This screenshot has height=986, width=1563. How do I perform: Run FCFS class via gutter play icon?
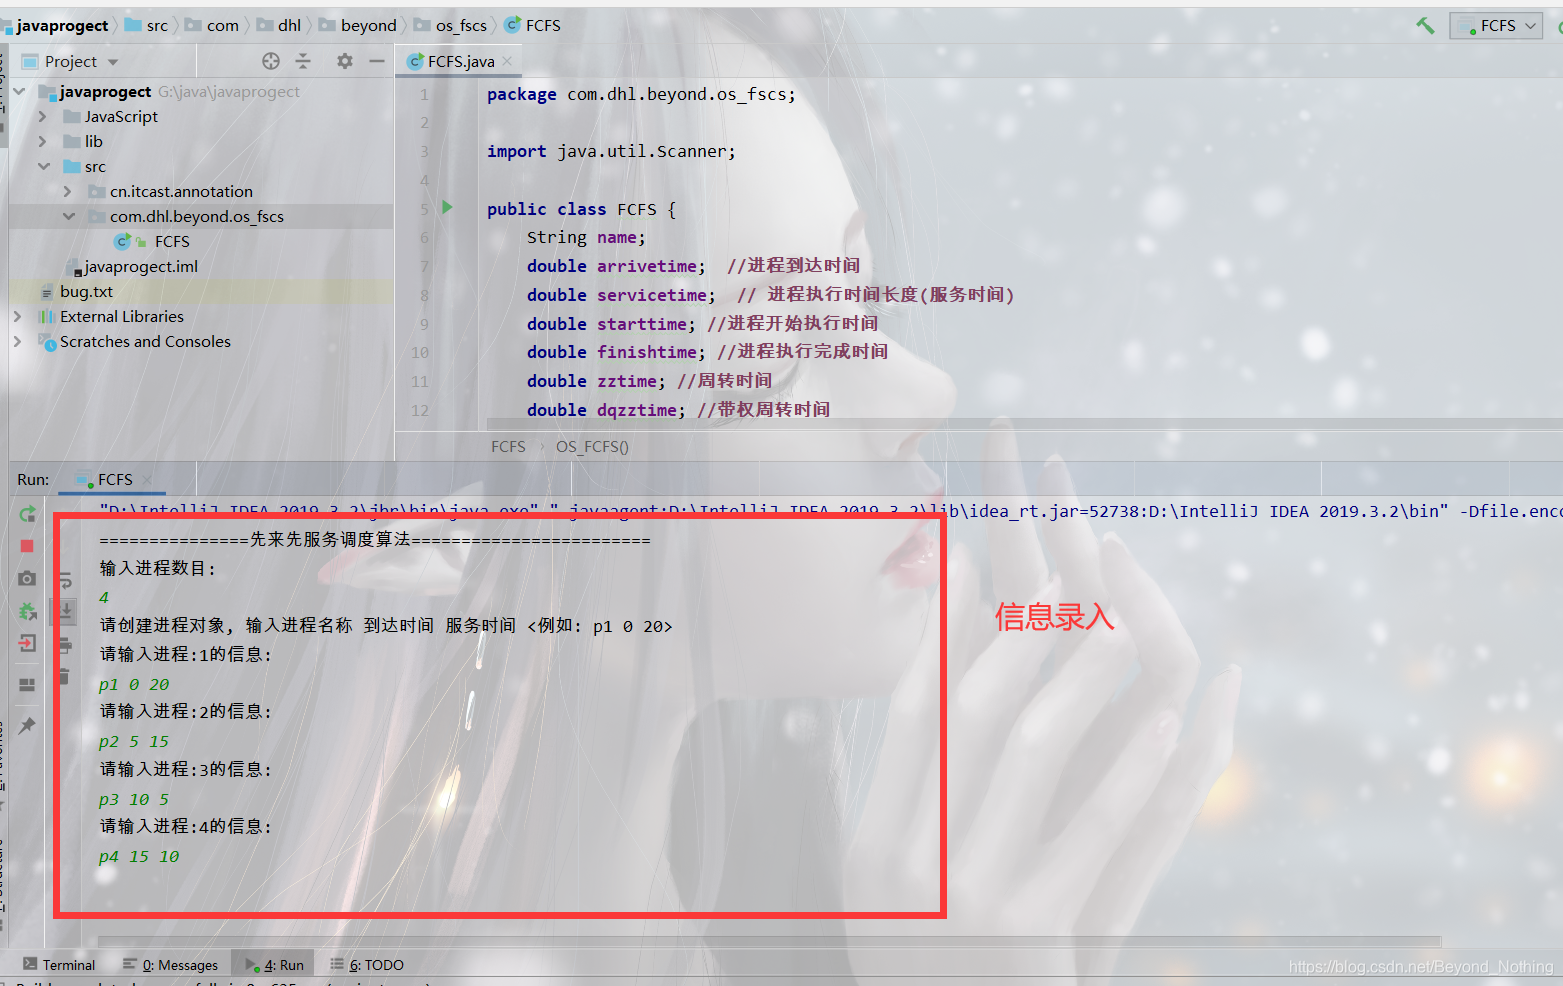pos(447,208)
